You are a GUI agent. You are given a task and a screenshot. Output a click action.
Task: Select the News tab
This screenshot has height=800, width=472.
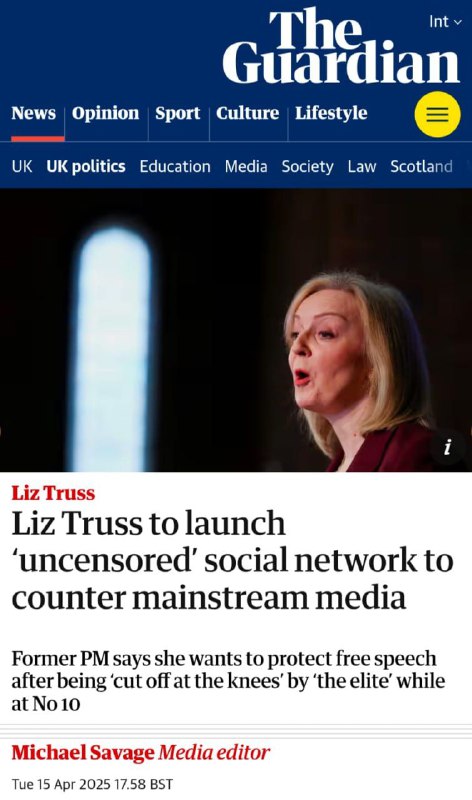[x=34, y=113]
